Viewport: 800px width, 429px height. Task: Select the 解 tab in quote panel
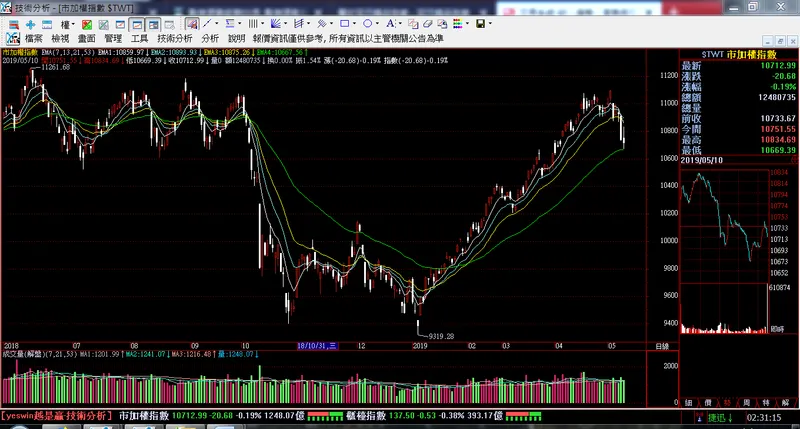(785, 402)
